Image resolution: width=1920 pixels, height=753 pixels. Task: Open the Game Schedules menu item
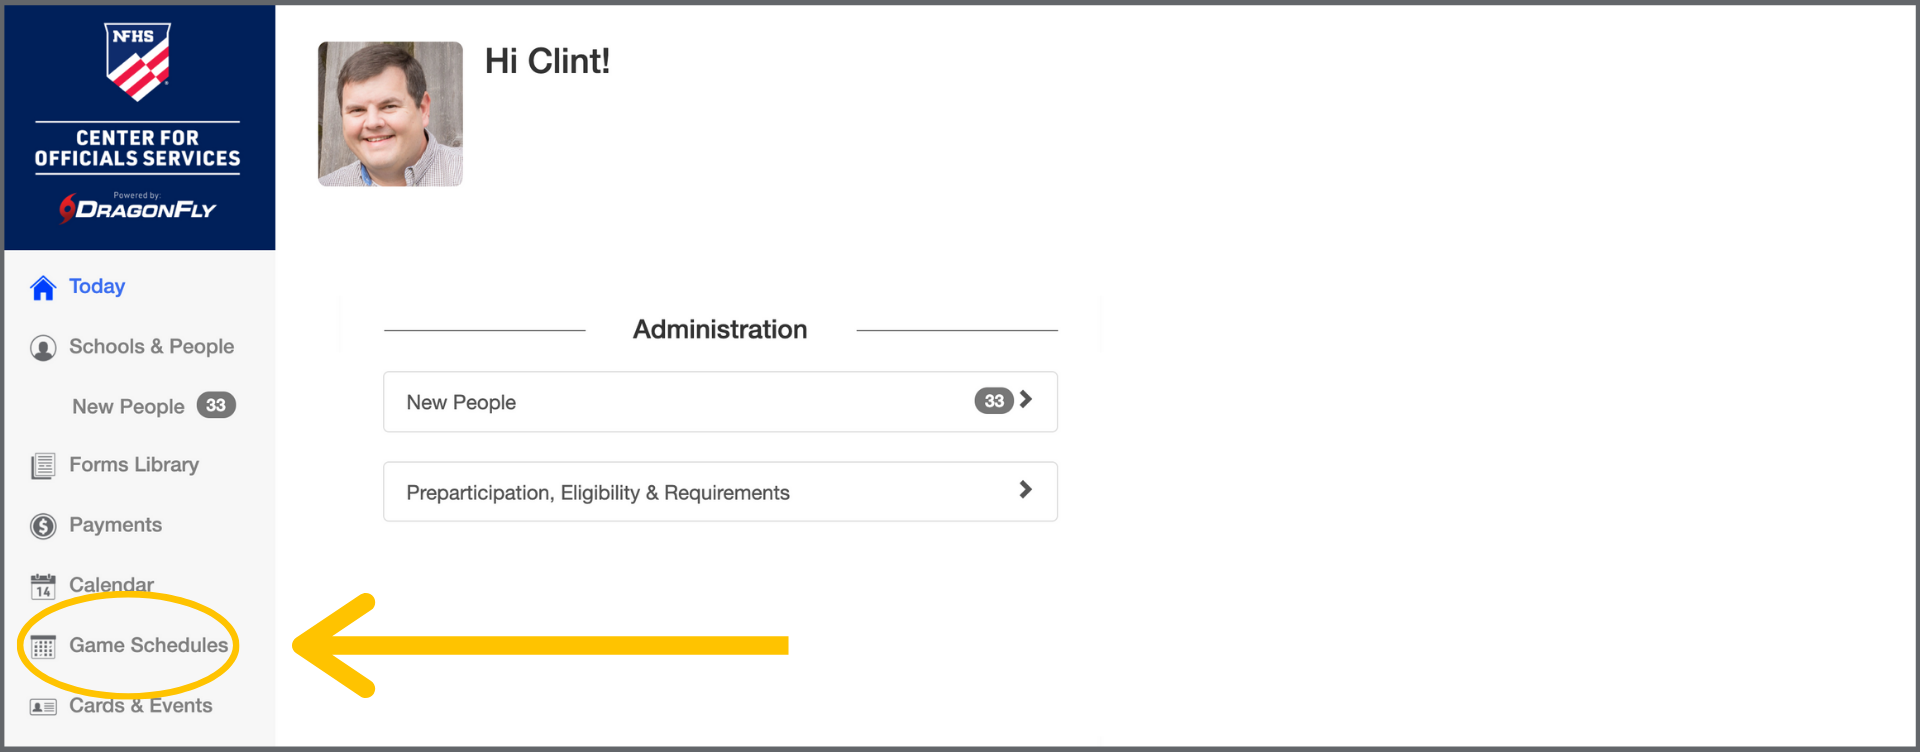point(148,646)
